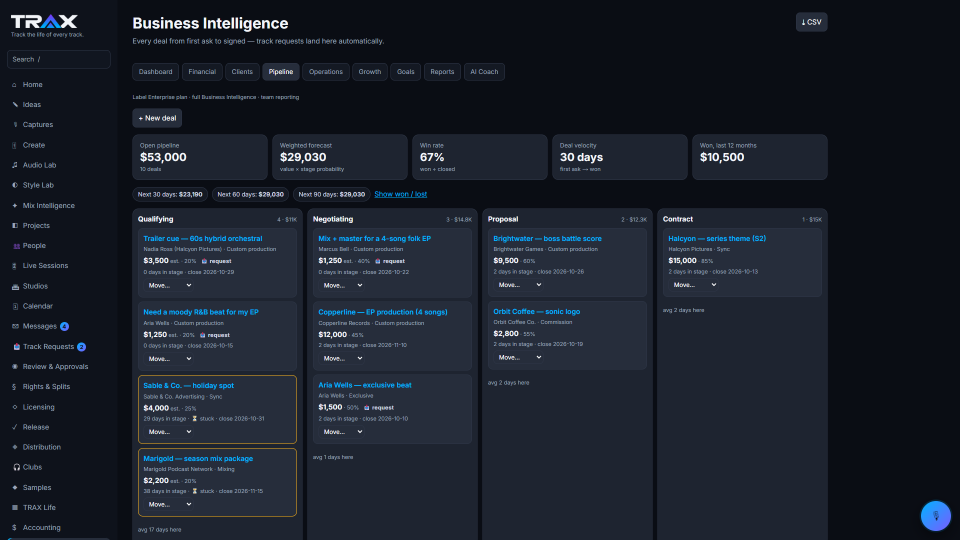Screen dimensions: 960x540
Task: Open Marigold season mix package deal
Action: [198, 459]
